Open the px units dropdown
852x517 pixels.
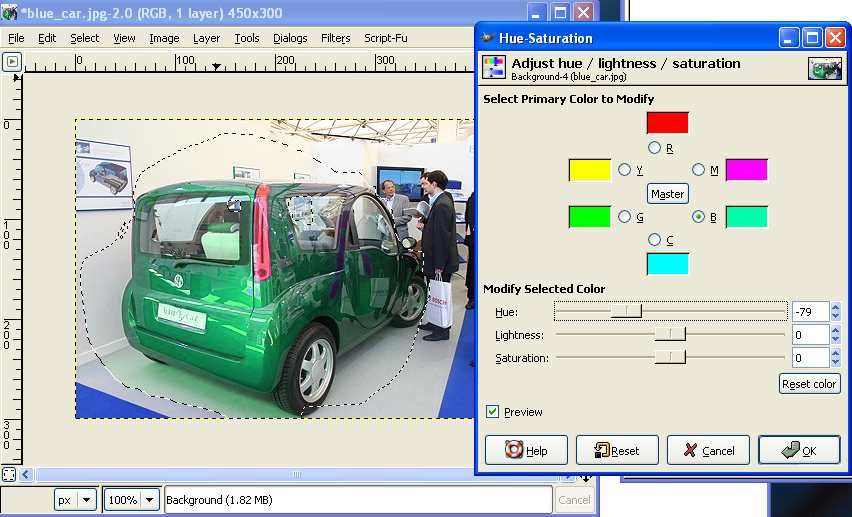(75, 500)
